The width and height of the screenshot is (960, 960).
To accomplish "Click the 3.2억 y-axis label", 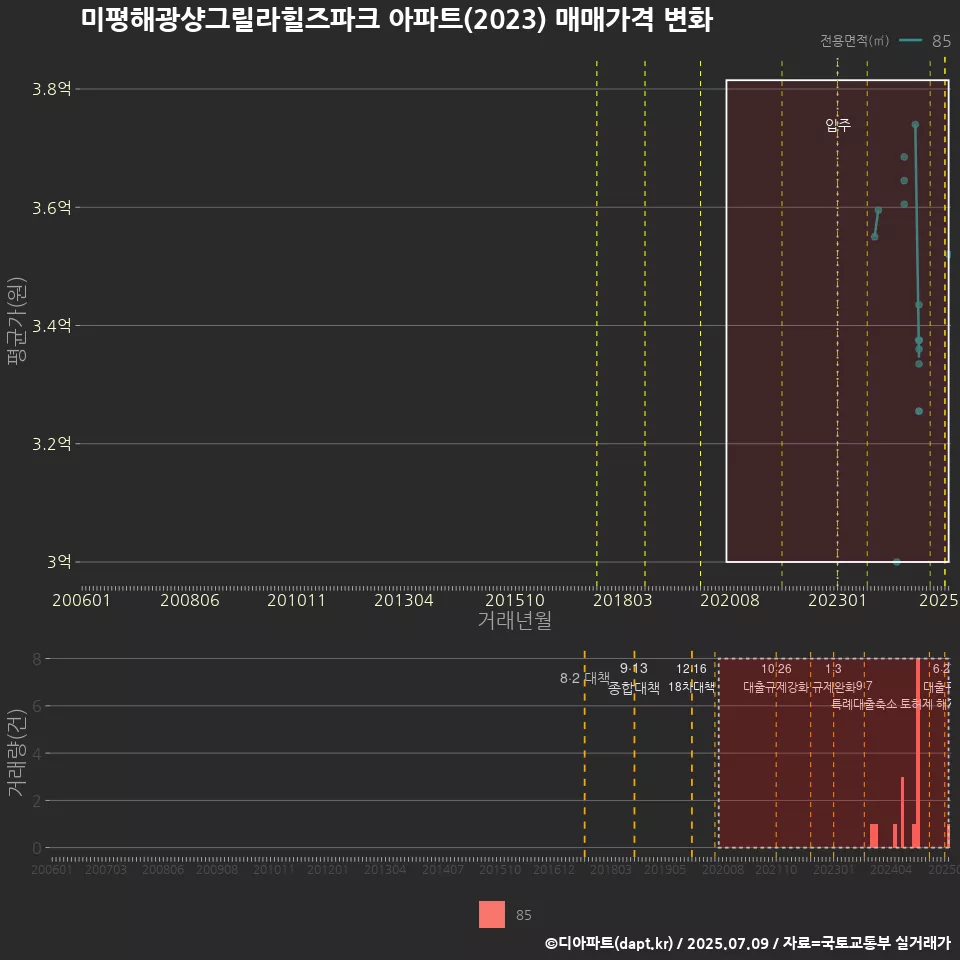I will point(51,444).
